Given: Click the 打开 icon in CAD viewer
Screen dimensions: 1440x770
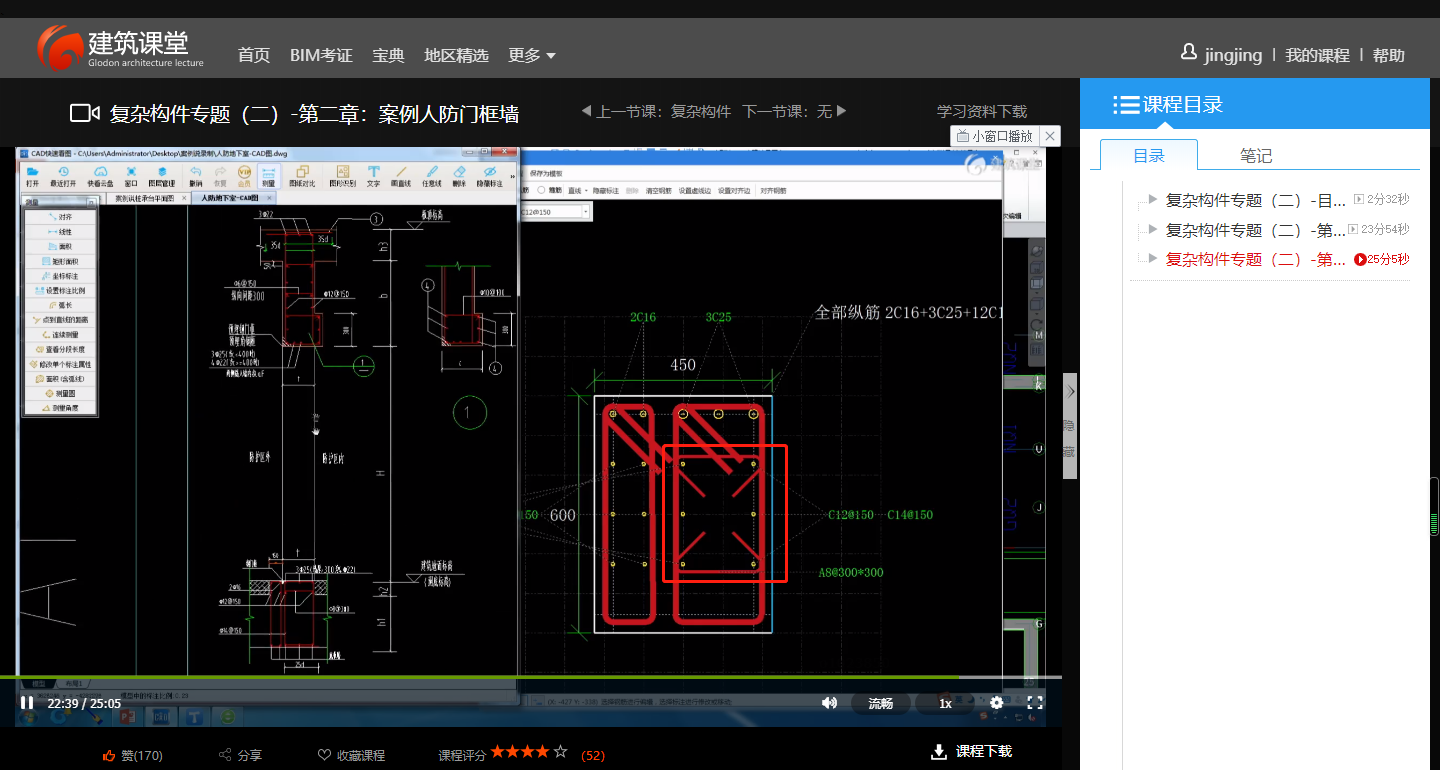Looking at the screenshot, I should [x=32, y=176].
